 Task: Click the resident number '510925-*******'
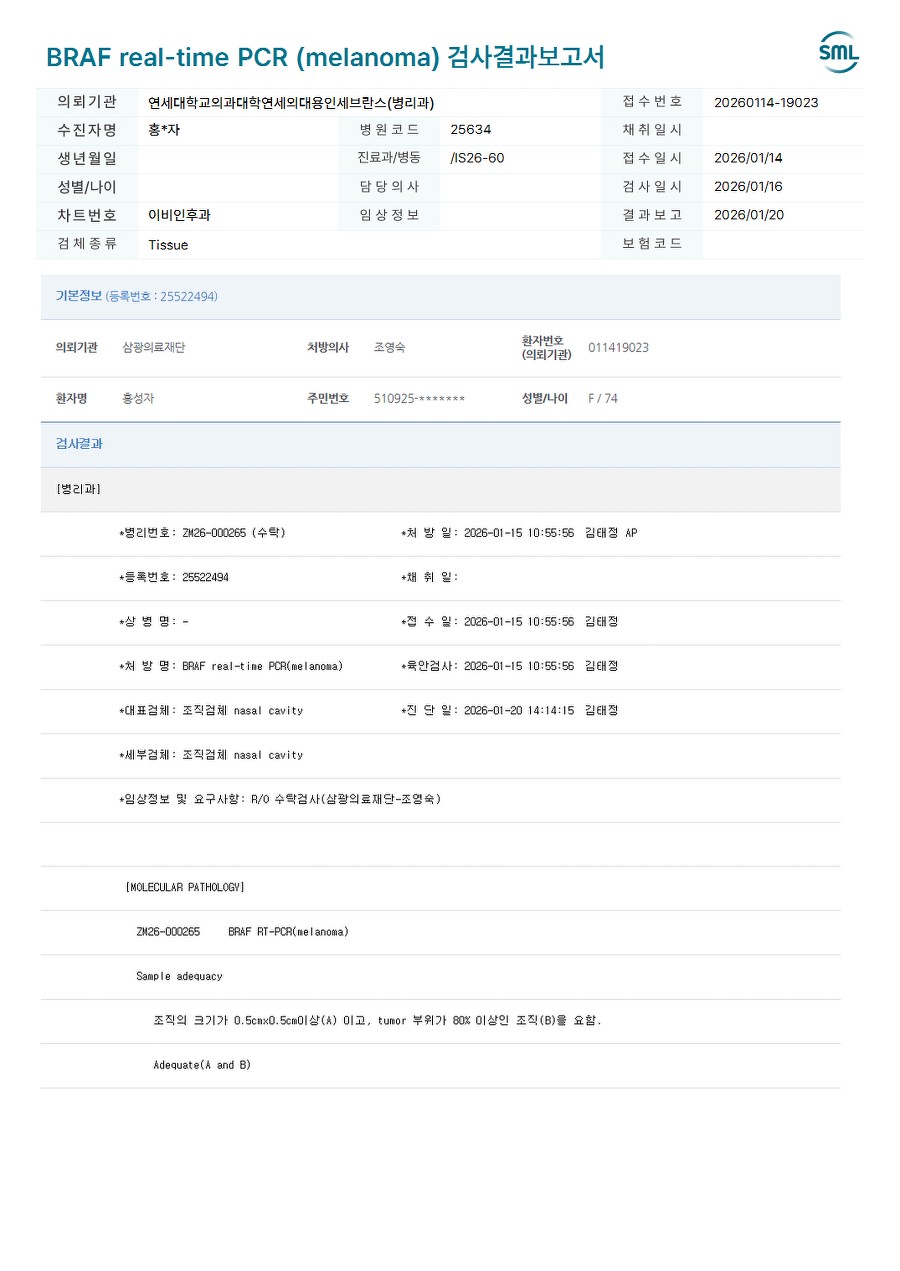click(x=419, y=398)
